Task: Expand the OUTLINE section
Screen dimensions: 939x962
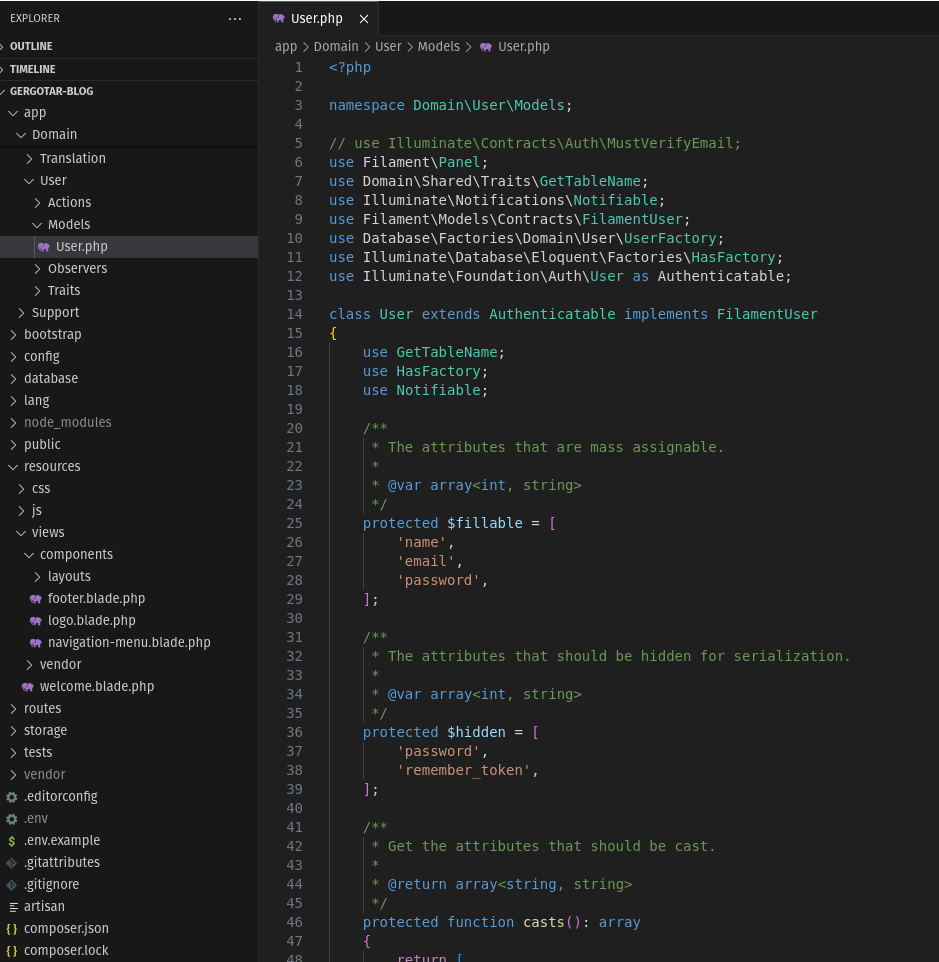Action: pos(31,46)
